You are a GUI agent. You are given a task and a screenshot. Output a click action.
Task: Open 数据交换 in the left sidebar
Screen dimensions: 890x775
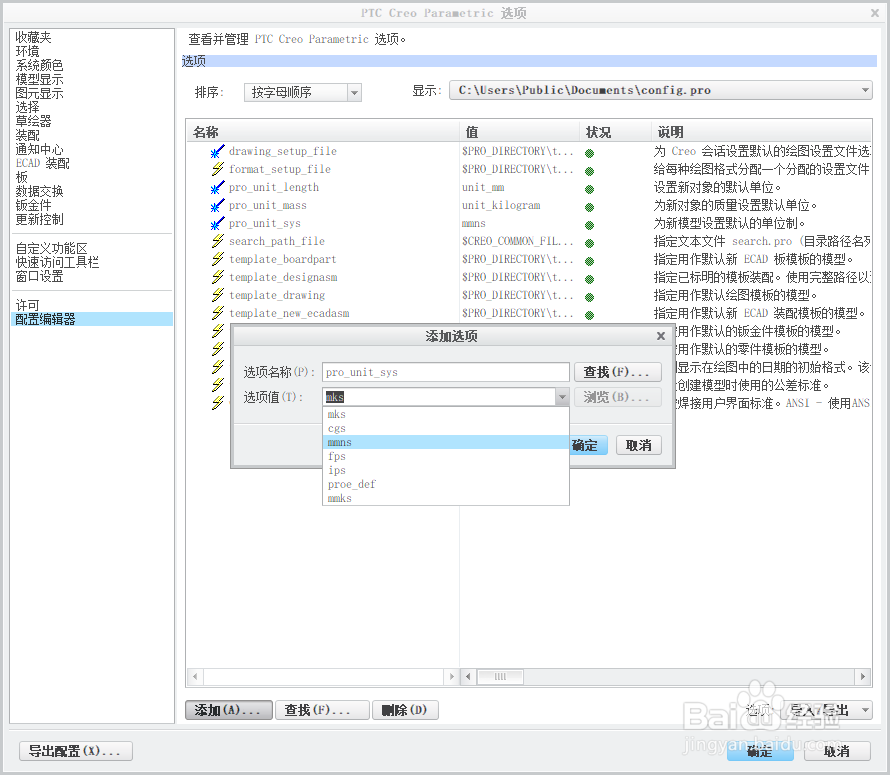coord(39,191)
